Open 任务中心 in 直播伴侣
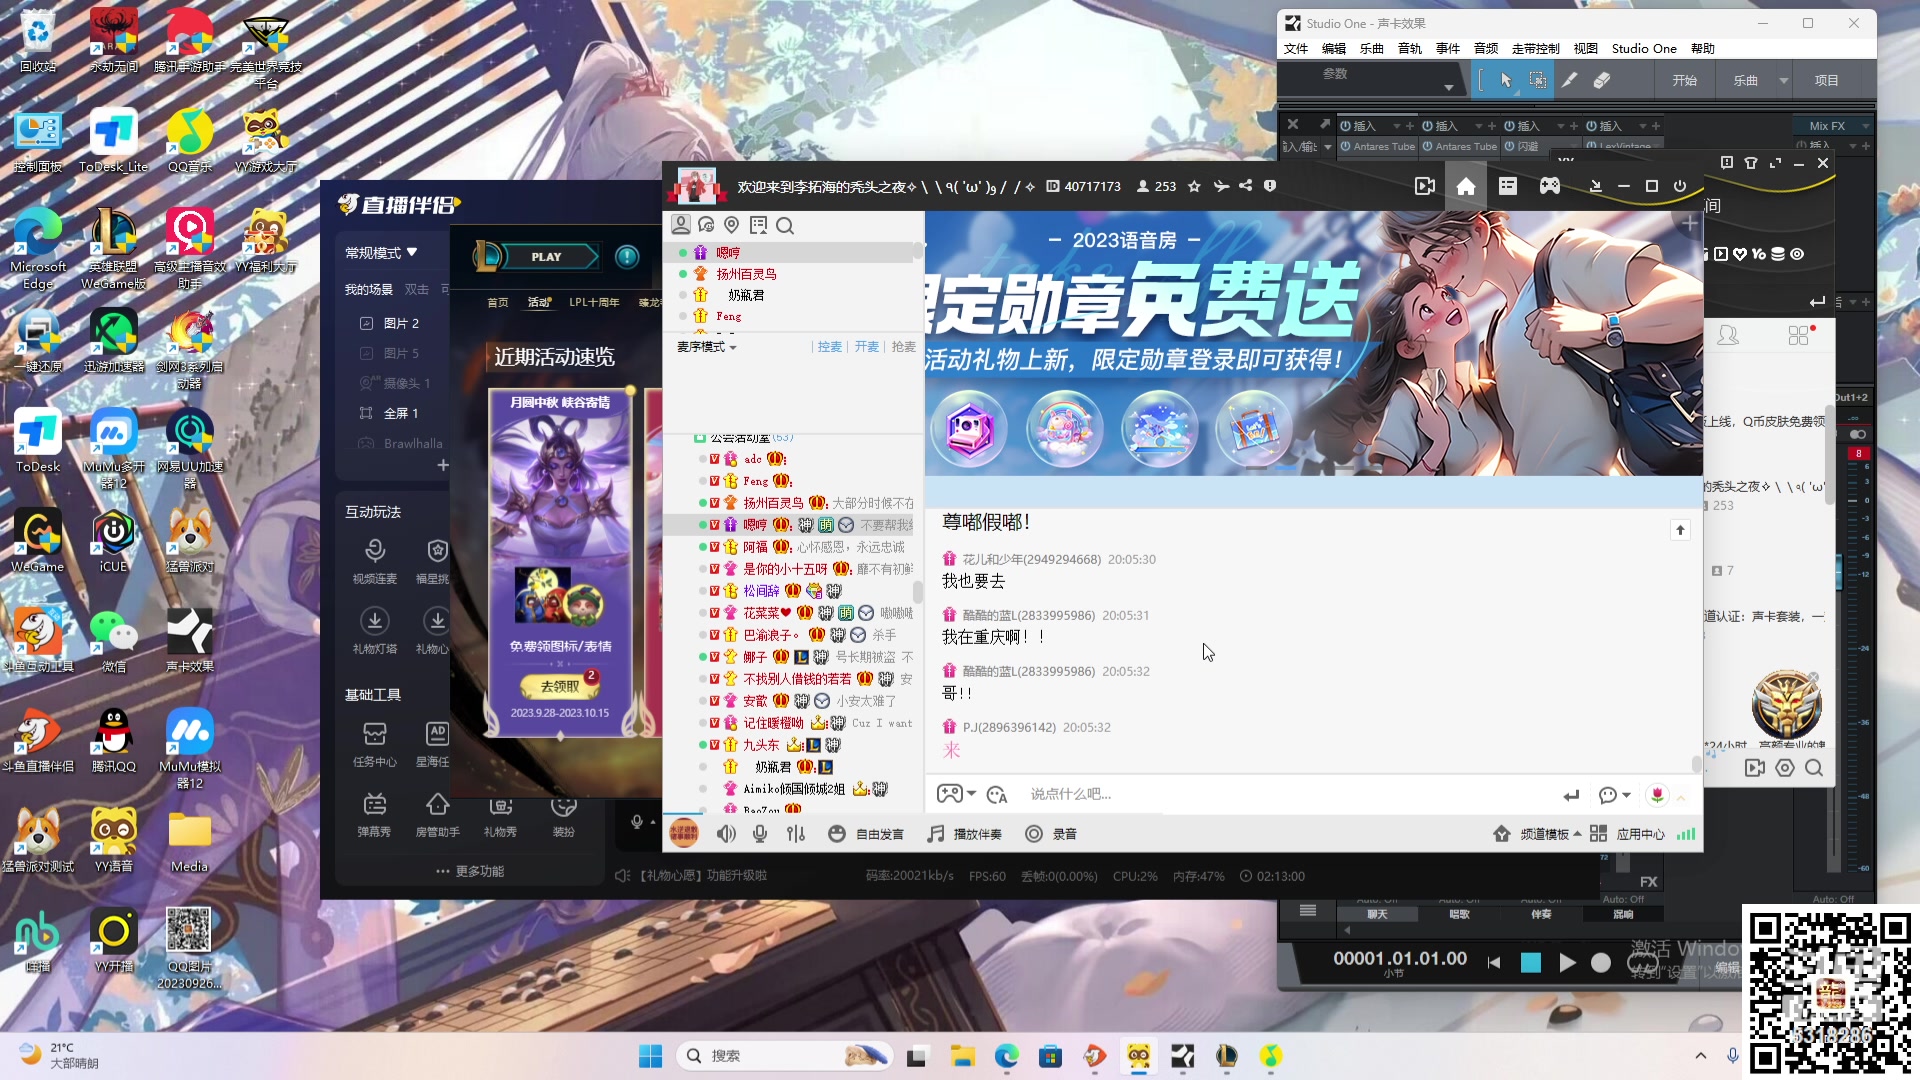Image resolution: width=1920 pixels, height=1080 pixels. coord(375,745)
